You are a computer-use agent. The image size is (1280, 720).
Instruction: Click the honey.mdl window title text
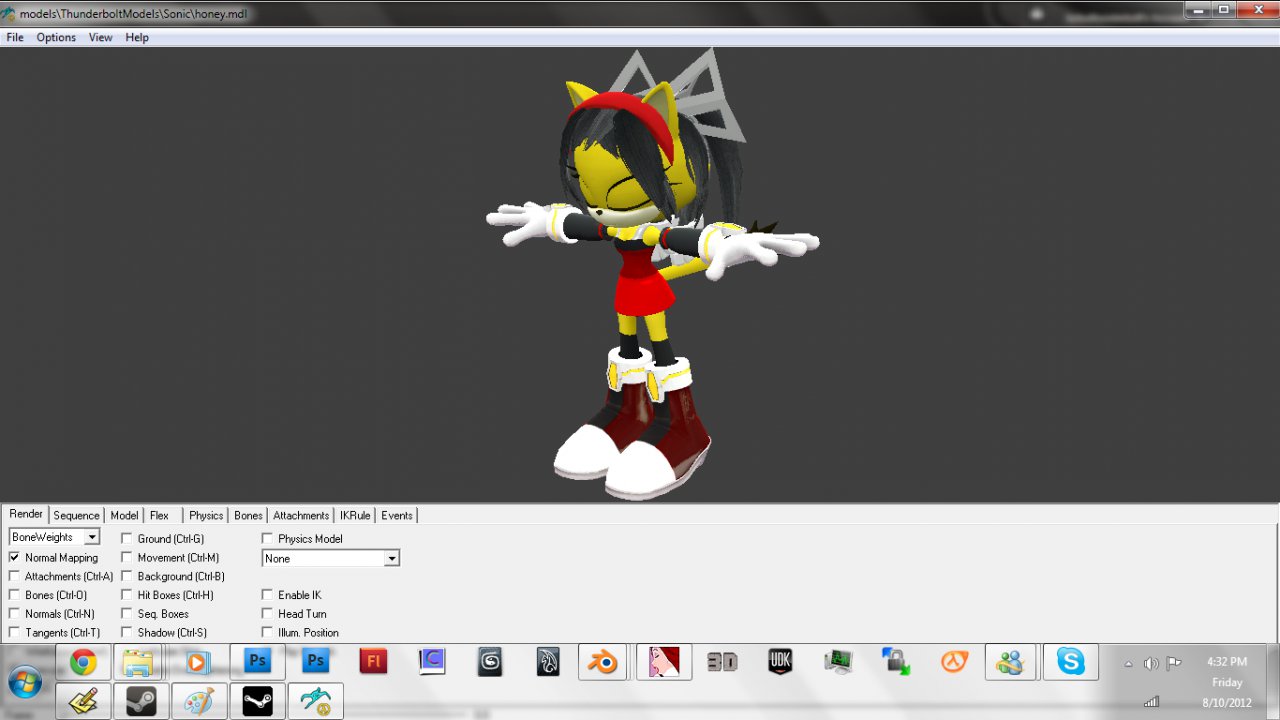click(x=133, y=14)
